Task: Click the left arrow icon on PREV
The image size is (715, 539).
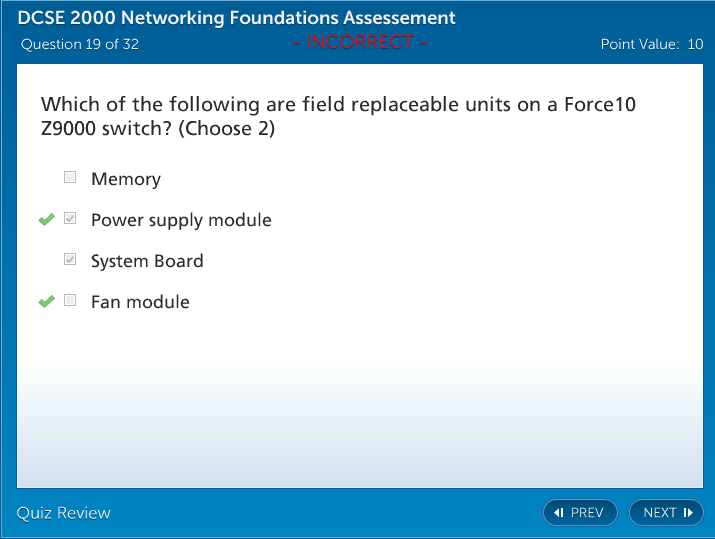Action: coord(559,513)
